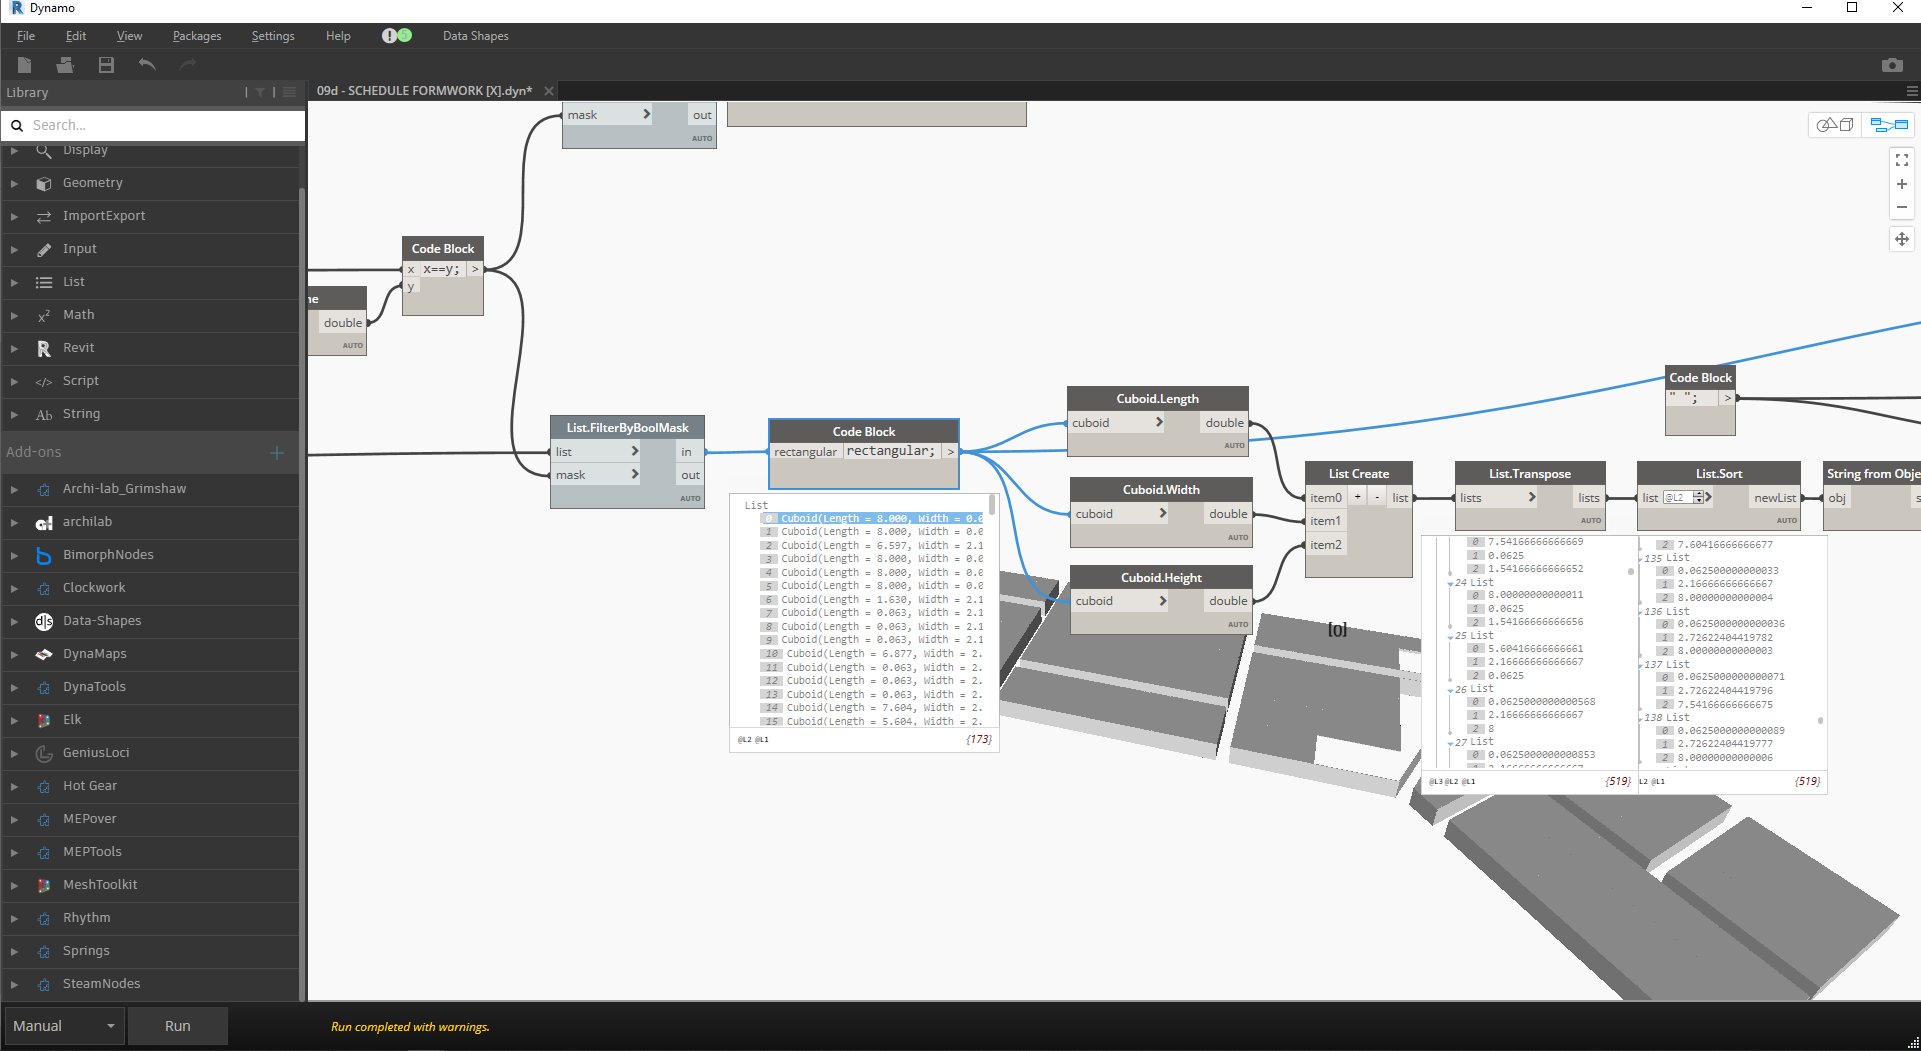The image size is (1921, 1051).
Task: Click the Library search input field
Action: pos(165,125)
